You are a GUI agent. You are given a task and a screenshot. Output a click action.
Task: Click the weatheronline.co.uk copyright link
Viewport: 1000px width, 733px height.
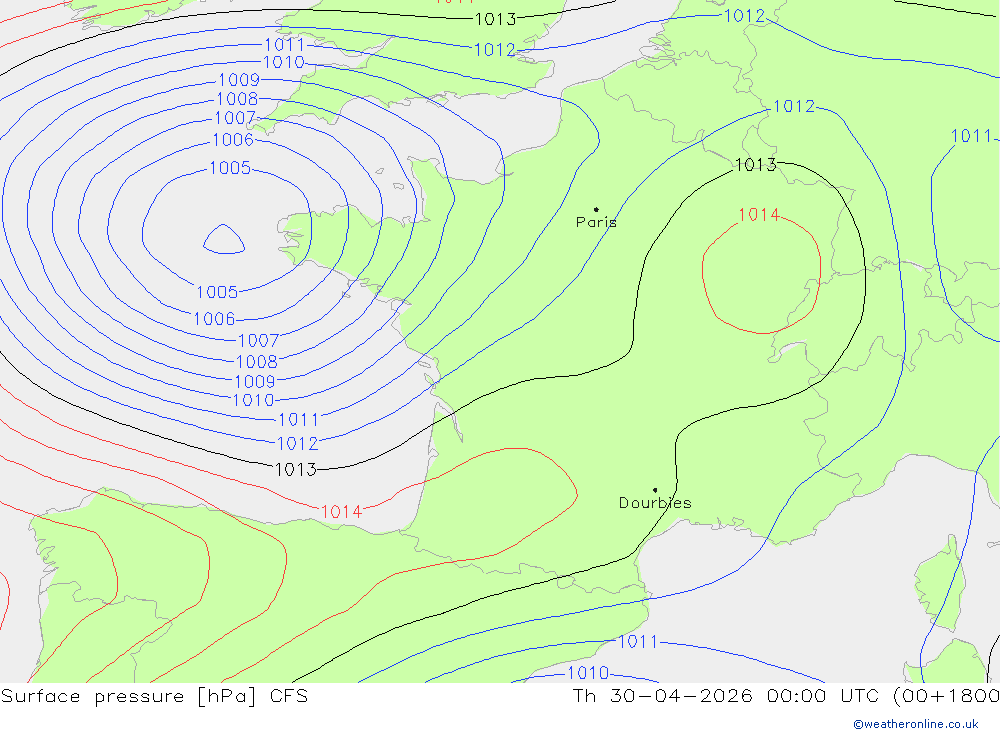pyautogui.click(x=916, y=724)
